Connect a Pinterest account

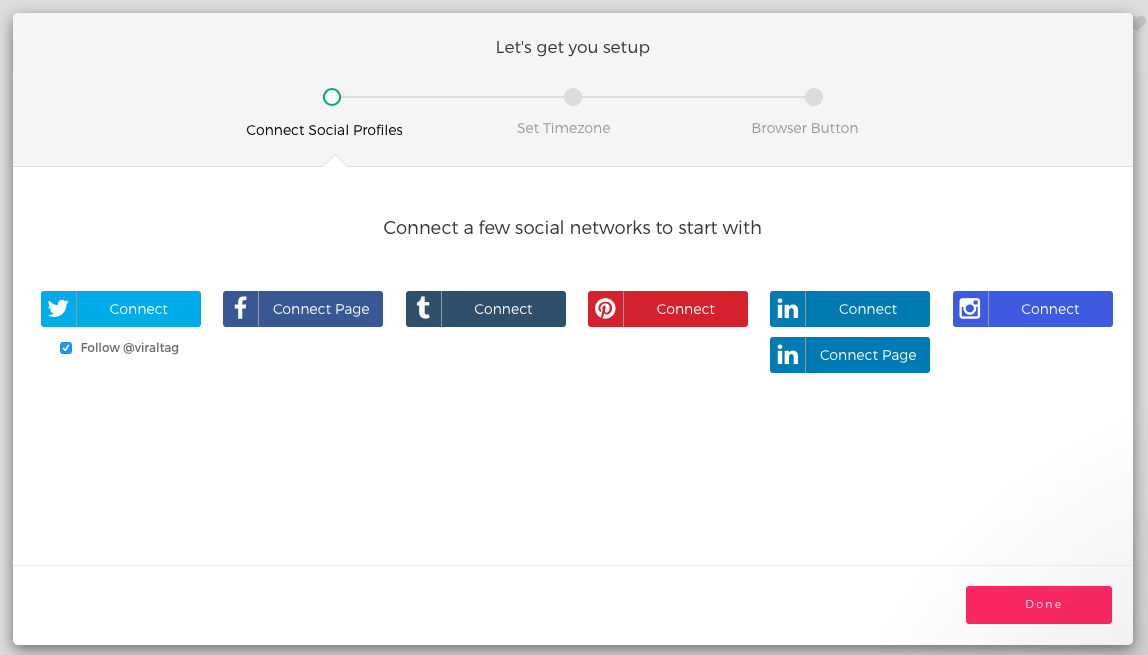point(668,309)
